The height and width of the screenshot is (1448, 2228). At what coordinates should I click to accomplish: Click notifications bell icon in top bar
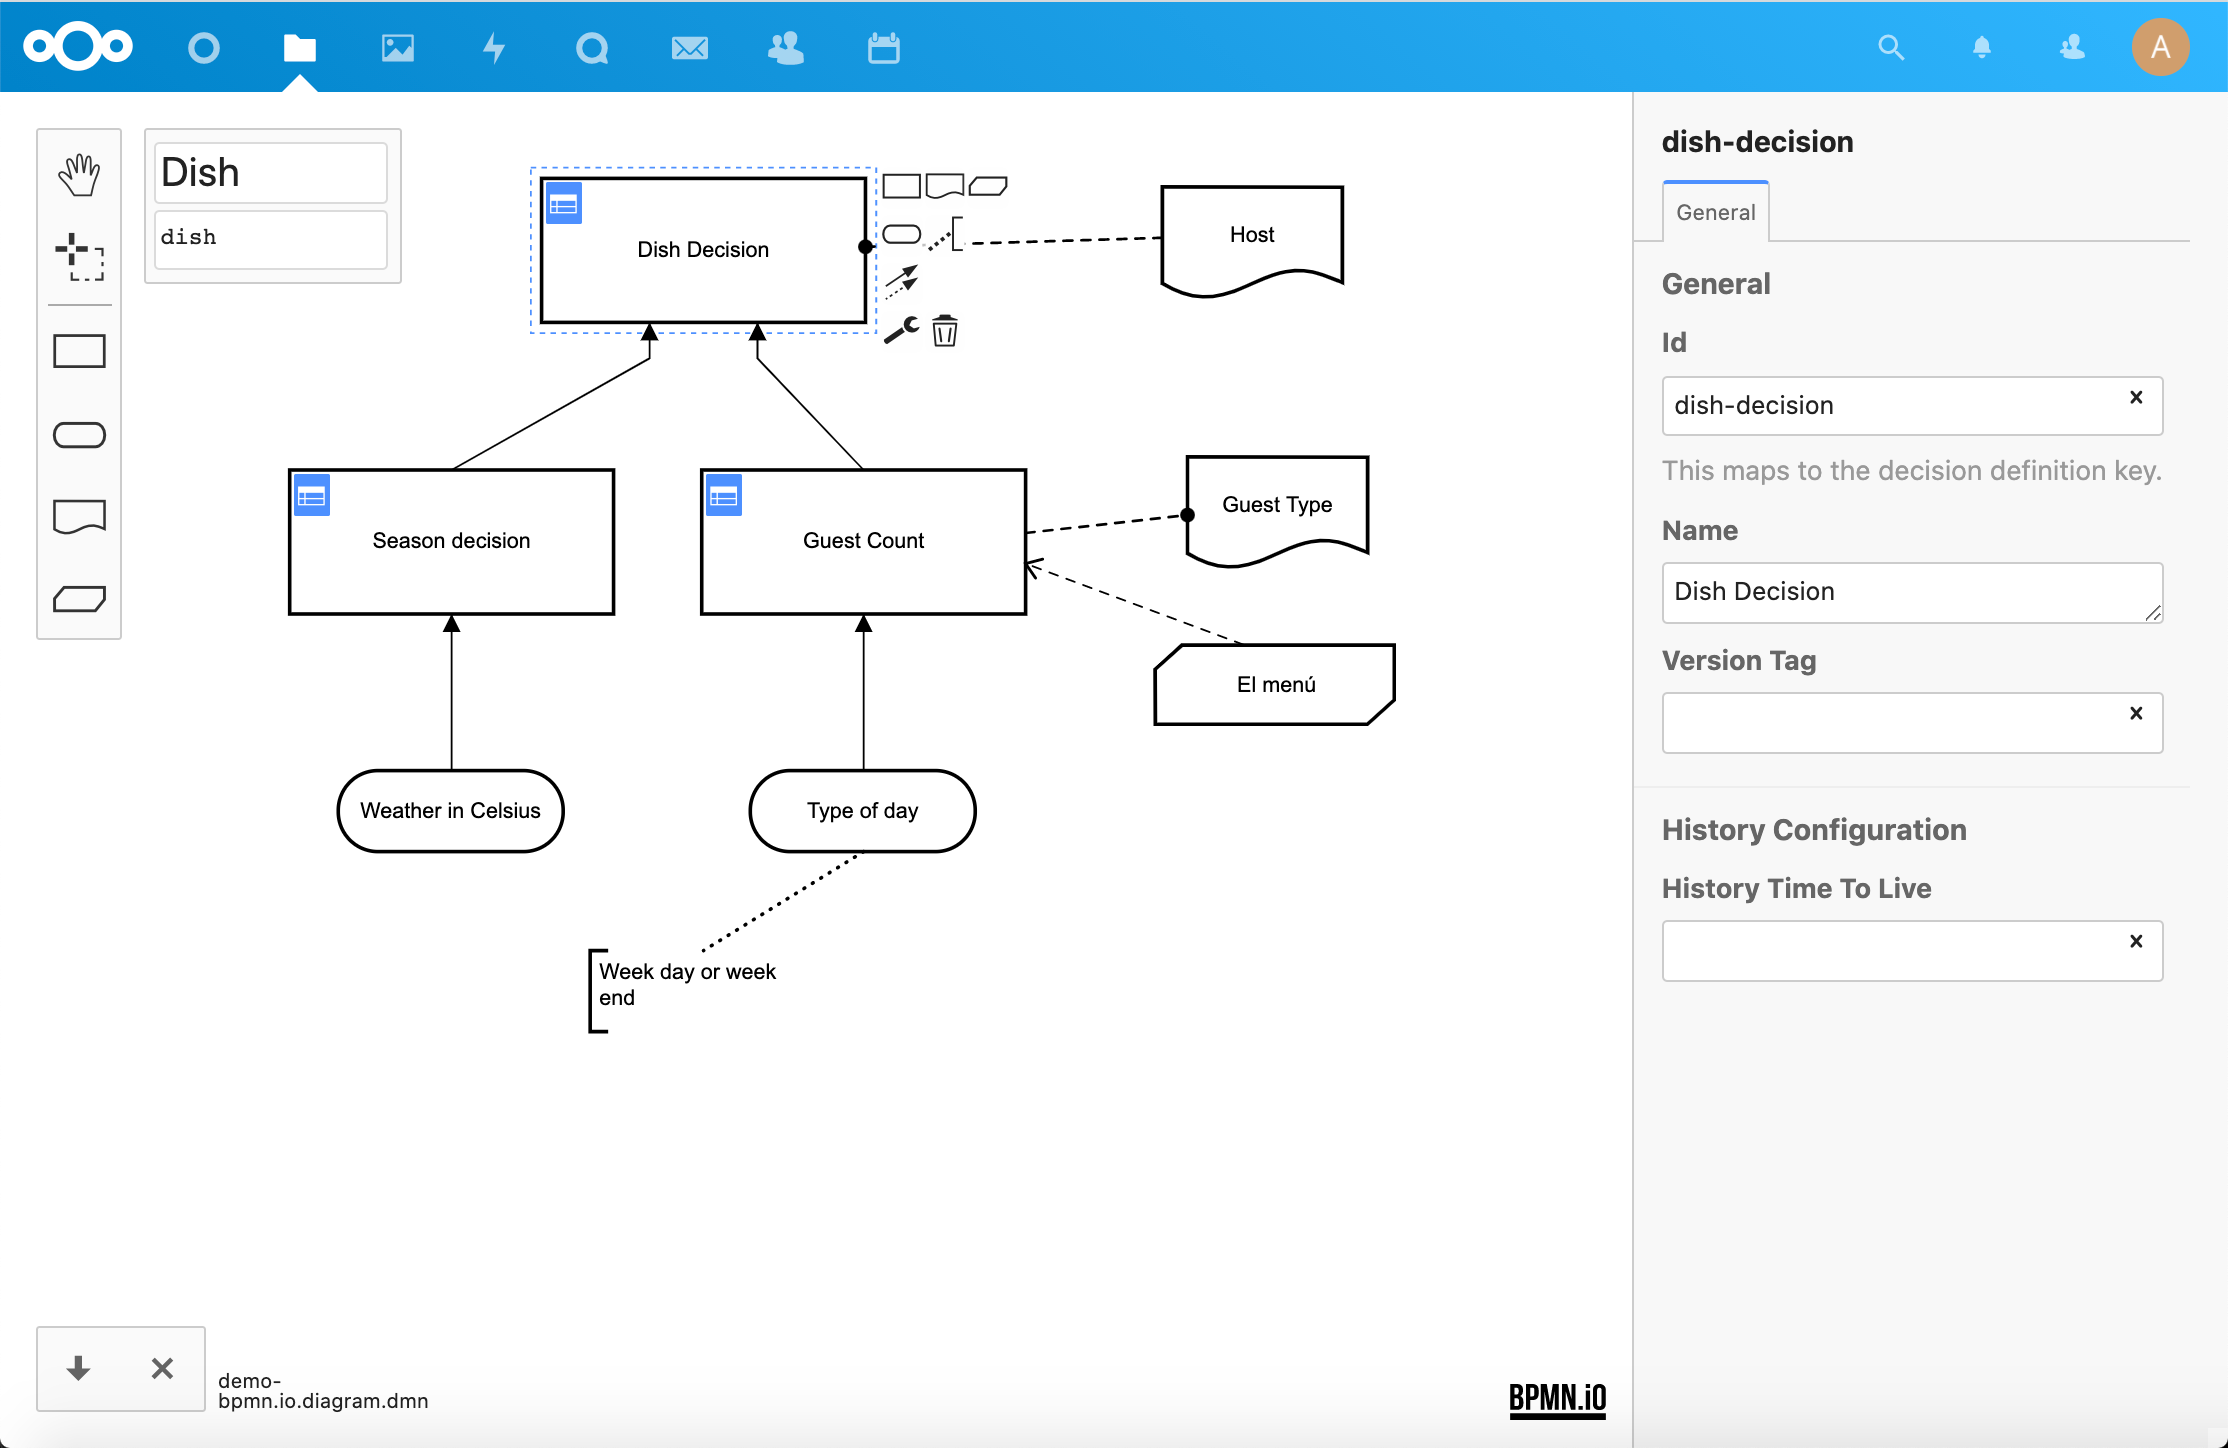(1981, 47)
